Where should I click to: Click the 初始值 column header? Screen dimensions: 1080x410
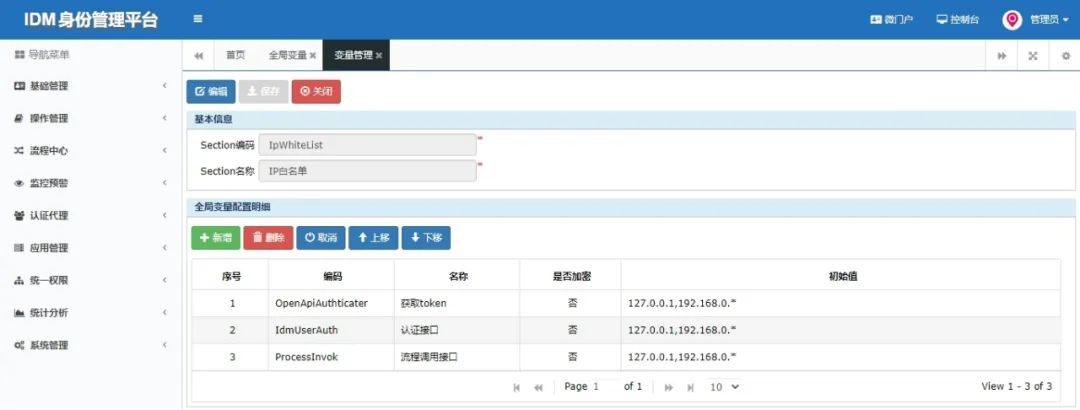tap(842, 276)
